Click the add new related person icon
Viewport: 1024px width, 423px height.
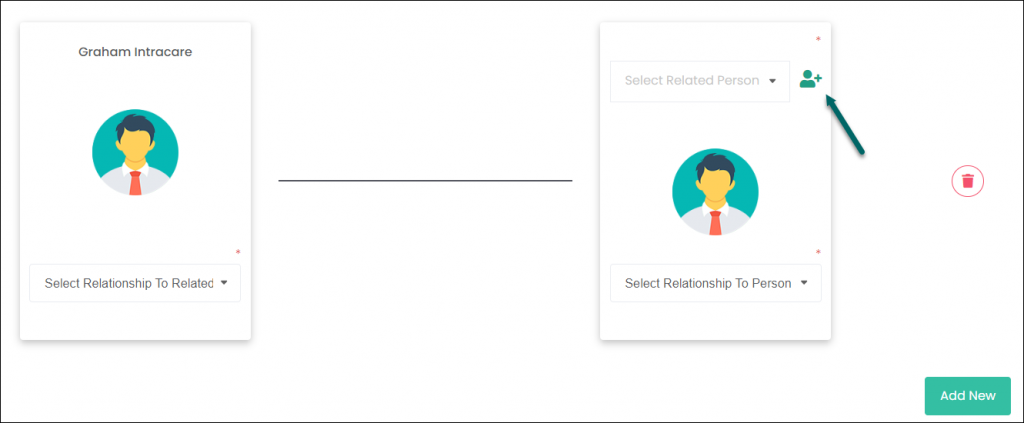point(810,80)
